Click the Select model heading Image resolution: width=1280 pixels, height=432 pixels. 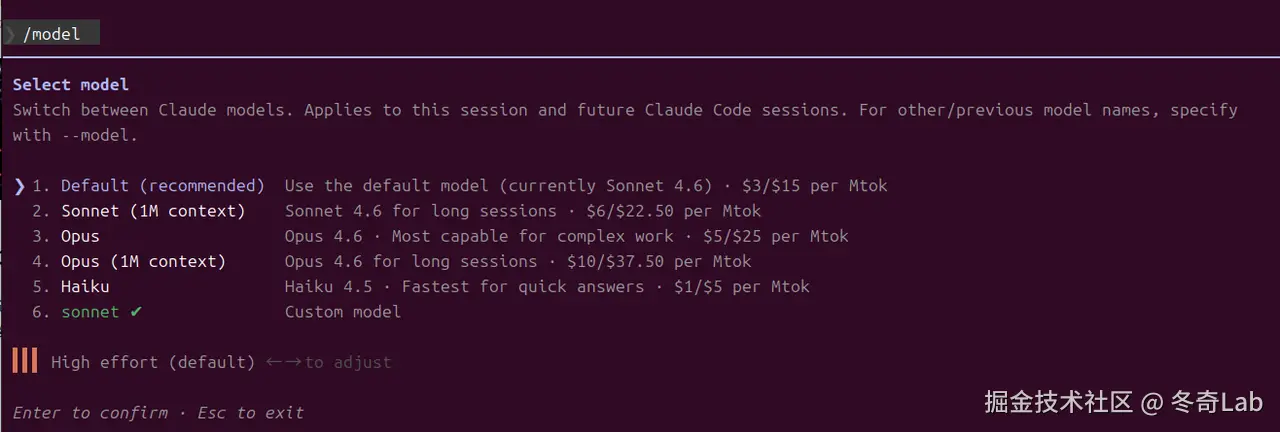71,85
